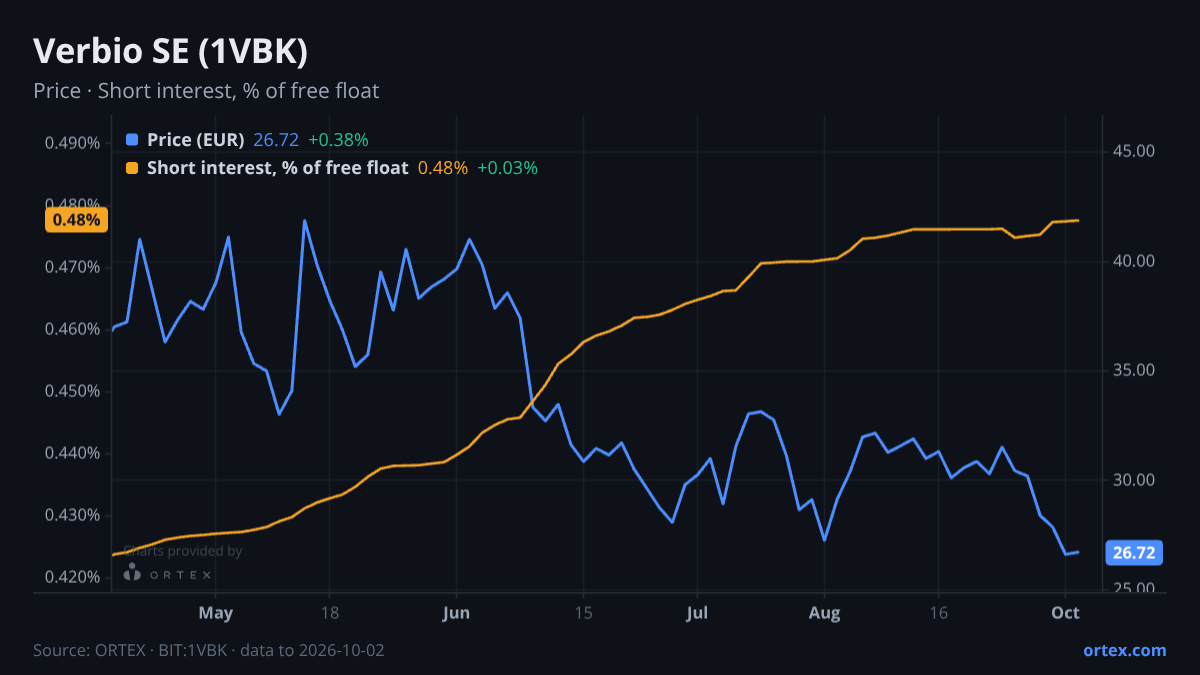
Task: Click the 45.00 right axis label
Action: [1134, 151]
